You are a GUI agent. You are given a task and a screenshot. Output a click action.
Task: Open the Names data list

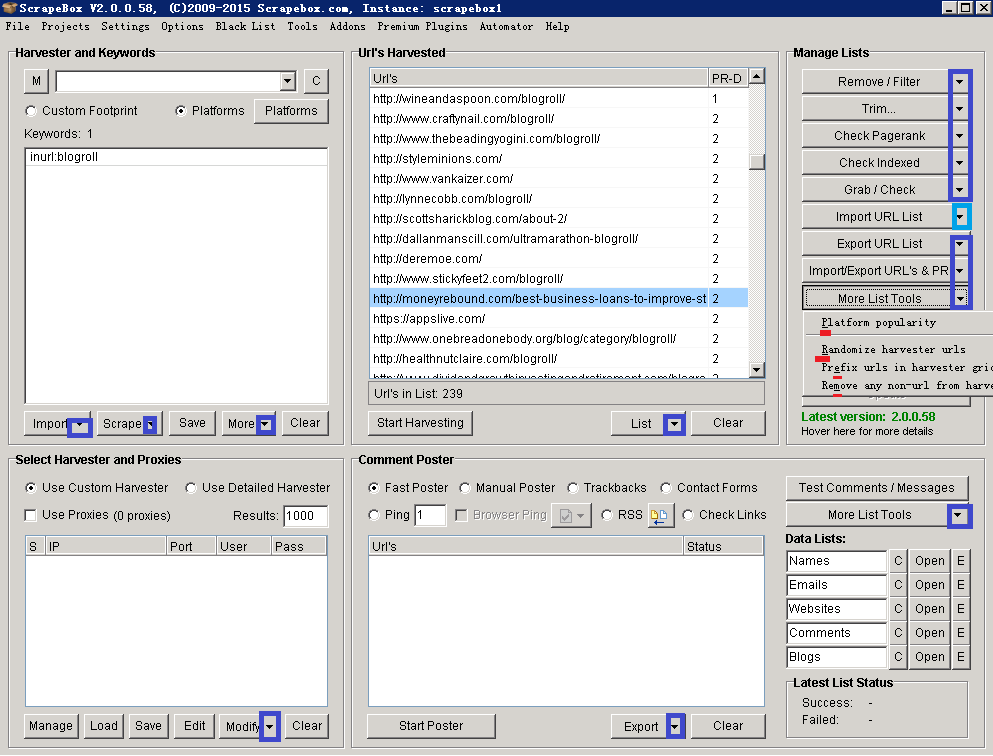coord(929,561)
